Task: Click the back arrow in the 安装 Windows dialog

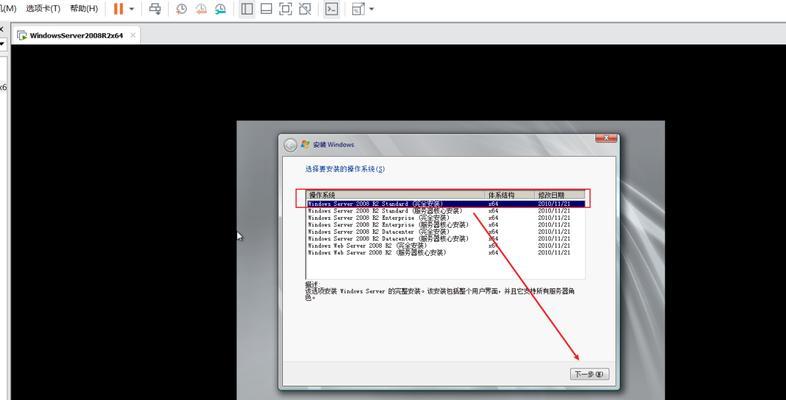Action: point(290,145)
